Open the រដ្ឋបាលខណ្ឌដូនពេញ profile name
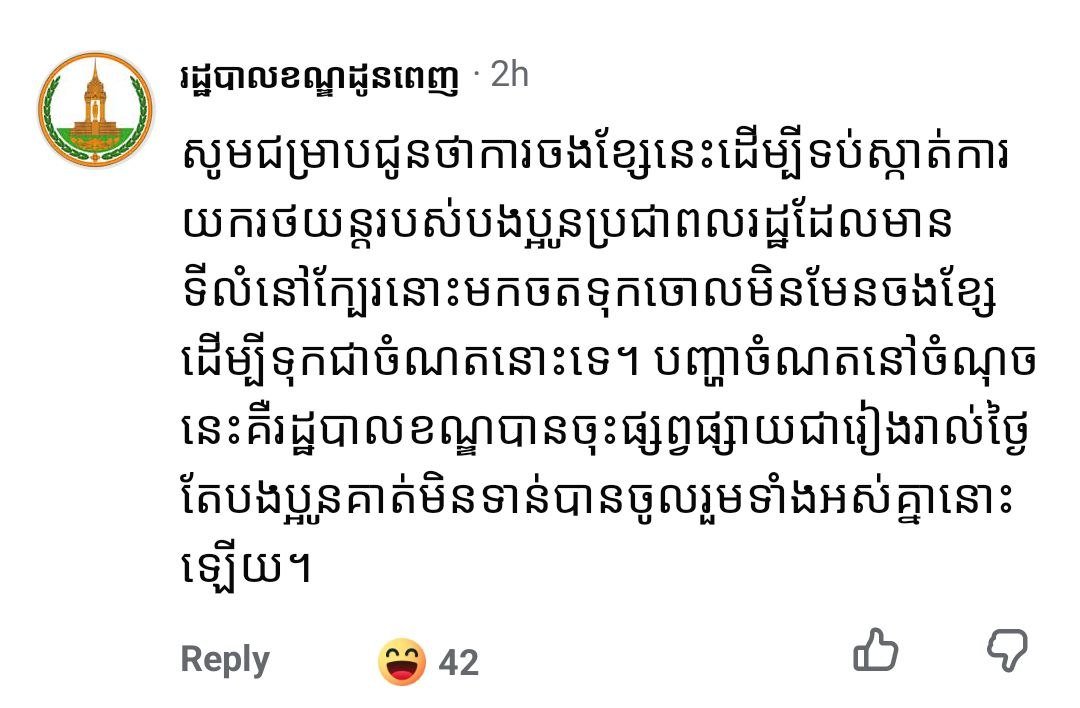Screen dimensions: 1080x708 pyautogui.click(x=320, y=78)
